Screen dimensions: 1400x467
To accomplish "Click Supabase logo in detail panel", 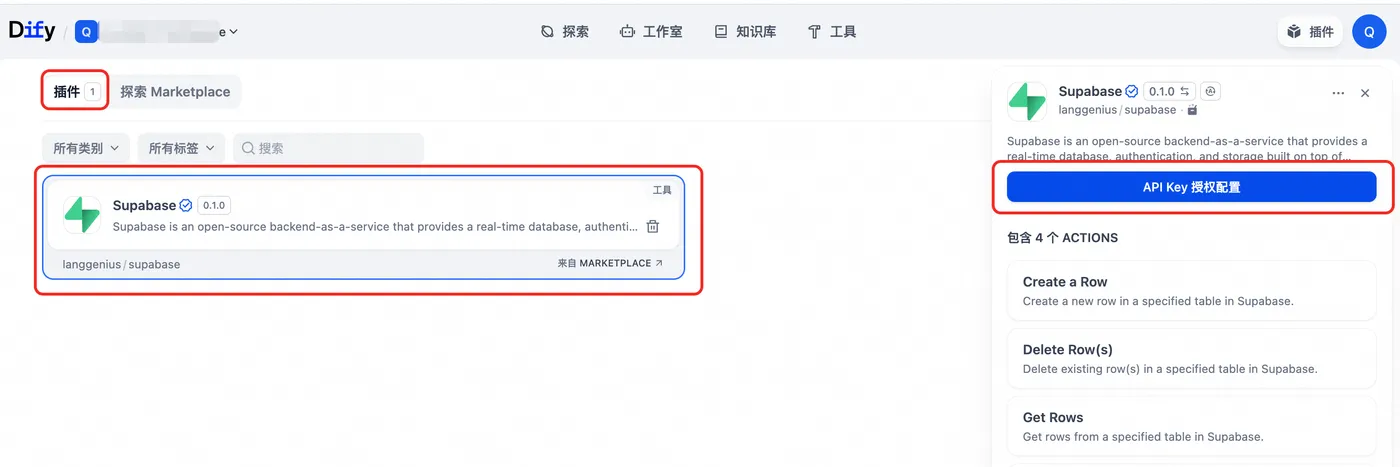I will coord(1027,102).
